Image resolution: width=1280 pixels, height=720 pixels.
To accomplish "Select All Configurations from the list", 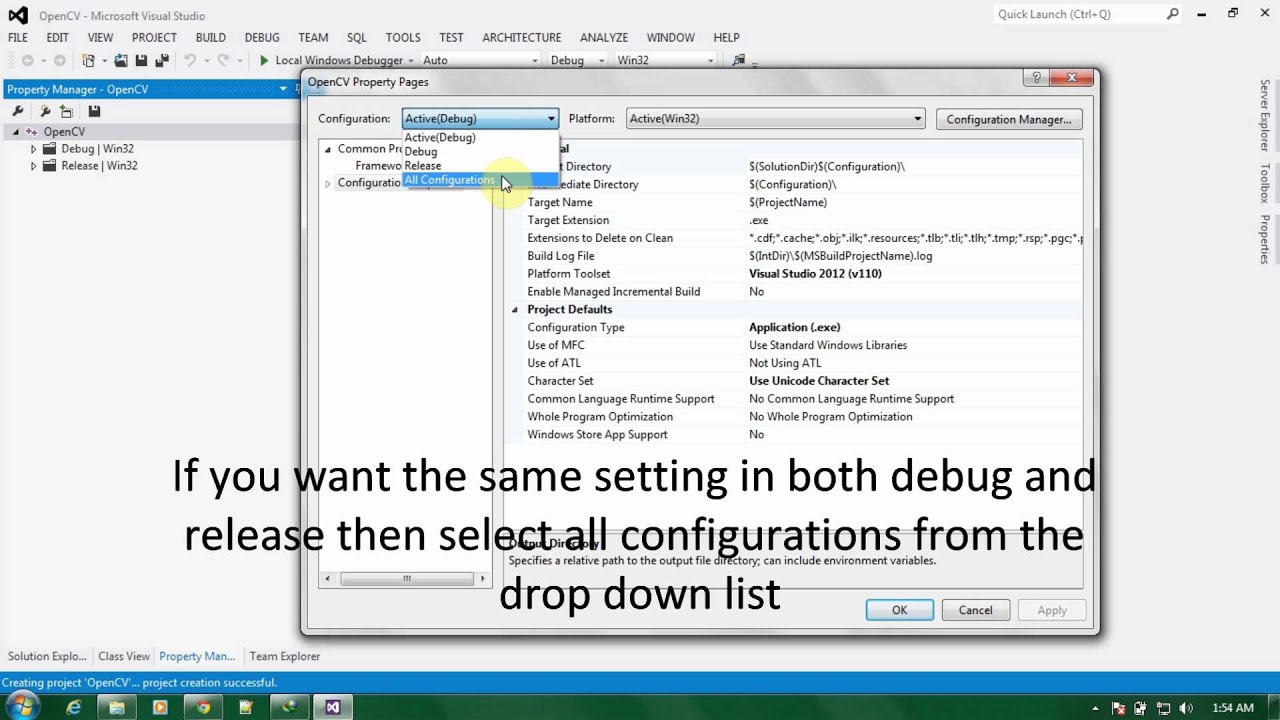I will (480, 180).
